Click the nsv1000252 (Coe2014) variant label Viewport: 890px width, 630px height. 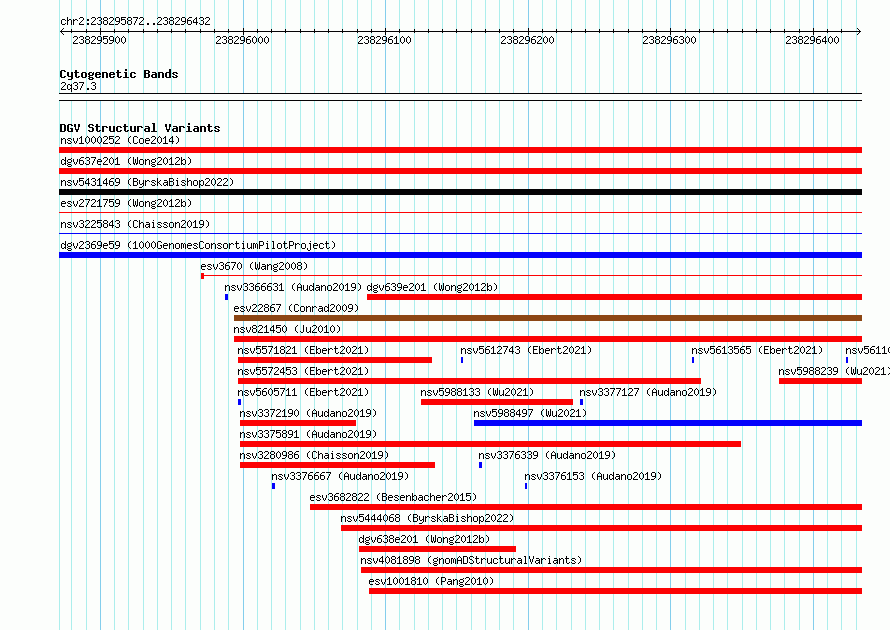point(120,140)
